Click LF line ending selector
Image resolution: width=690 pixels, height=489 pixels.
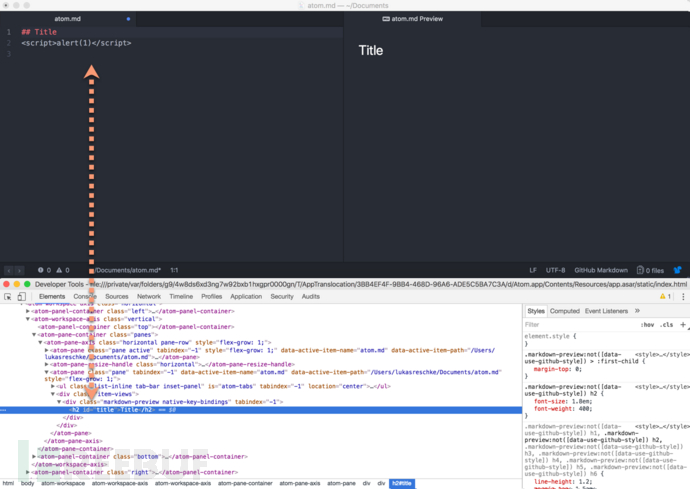point(533,270)
